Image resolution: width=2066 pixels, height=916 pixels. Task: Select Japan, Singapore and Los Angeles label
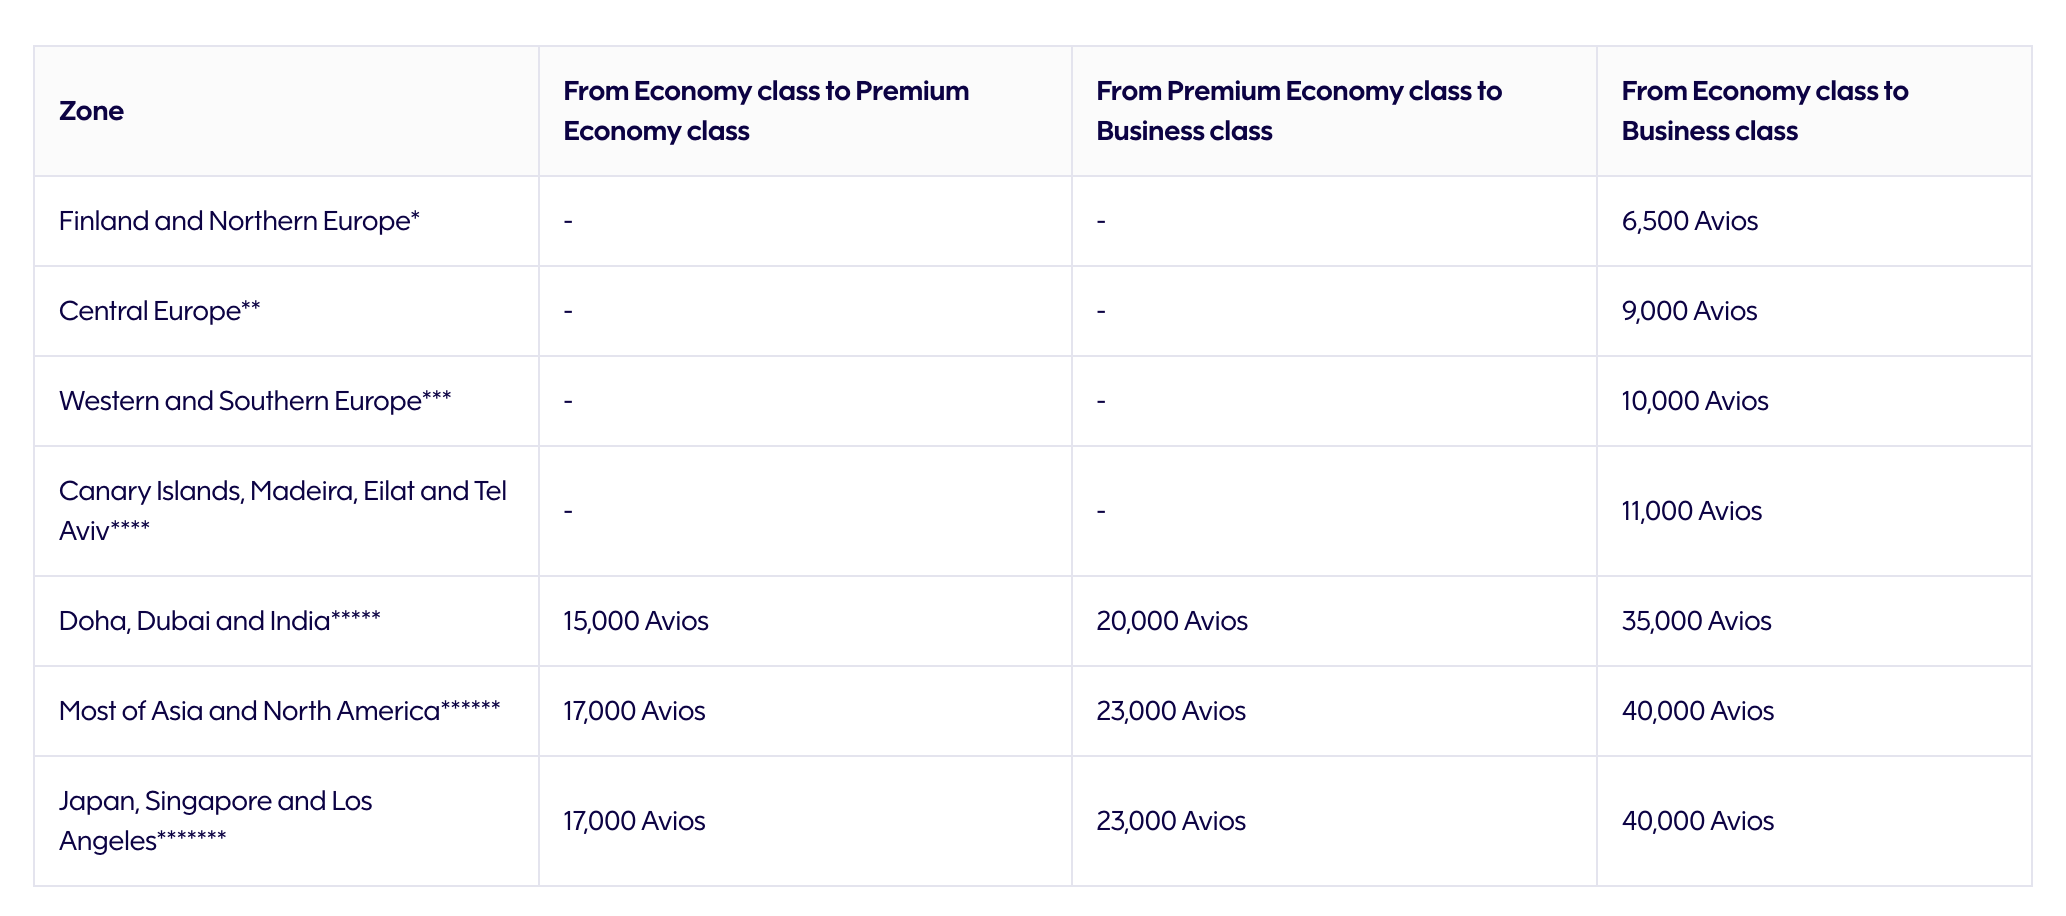[215, 821]
